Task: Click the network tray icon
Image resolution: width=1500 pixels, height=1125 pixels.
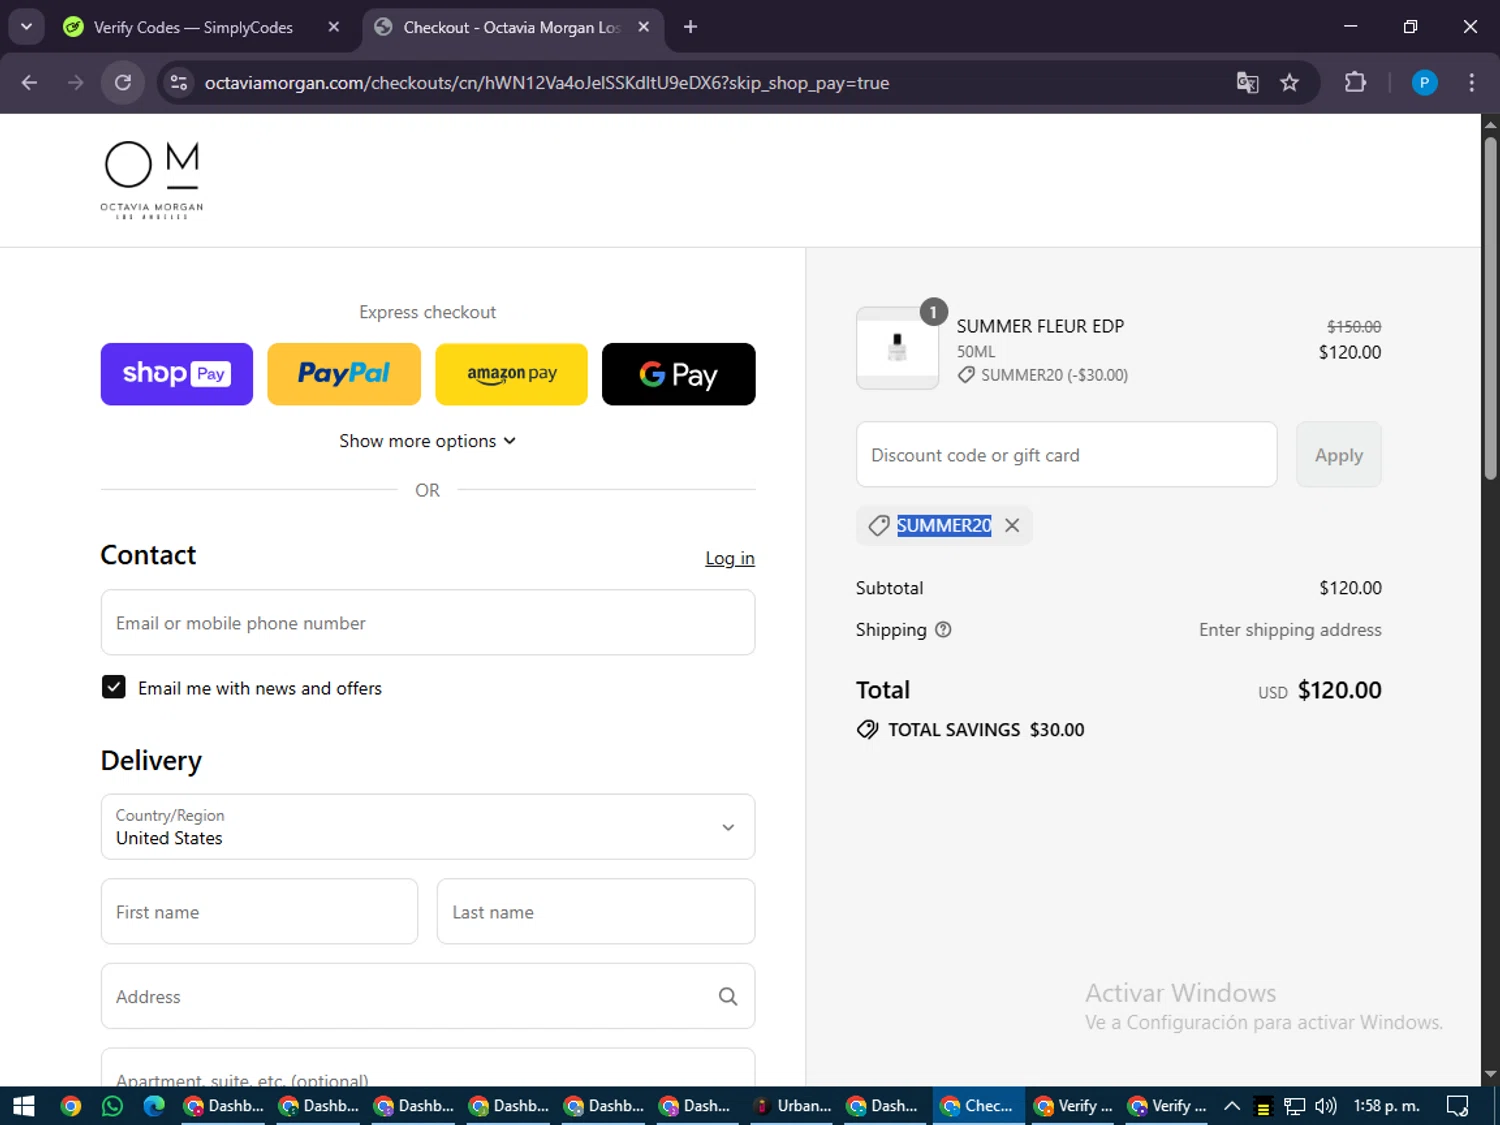Action: pos(1295,1106)
